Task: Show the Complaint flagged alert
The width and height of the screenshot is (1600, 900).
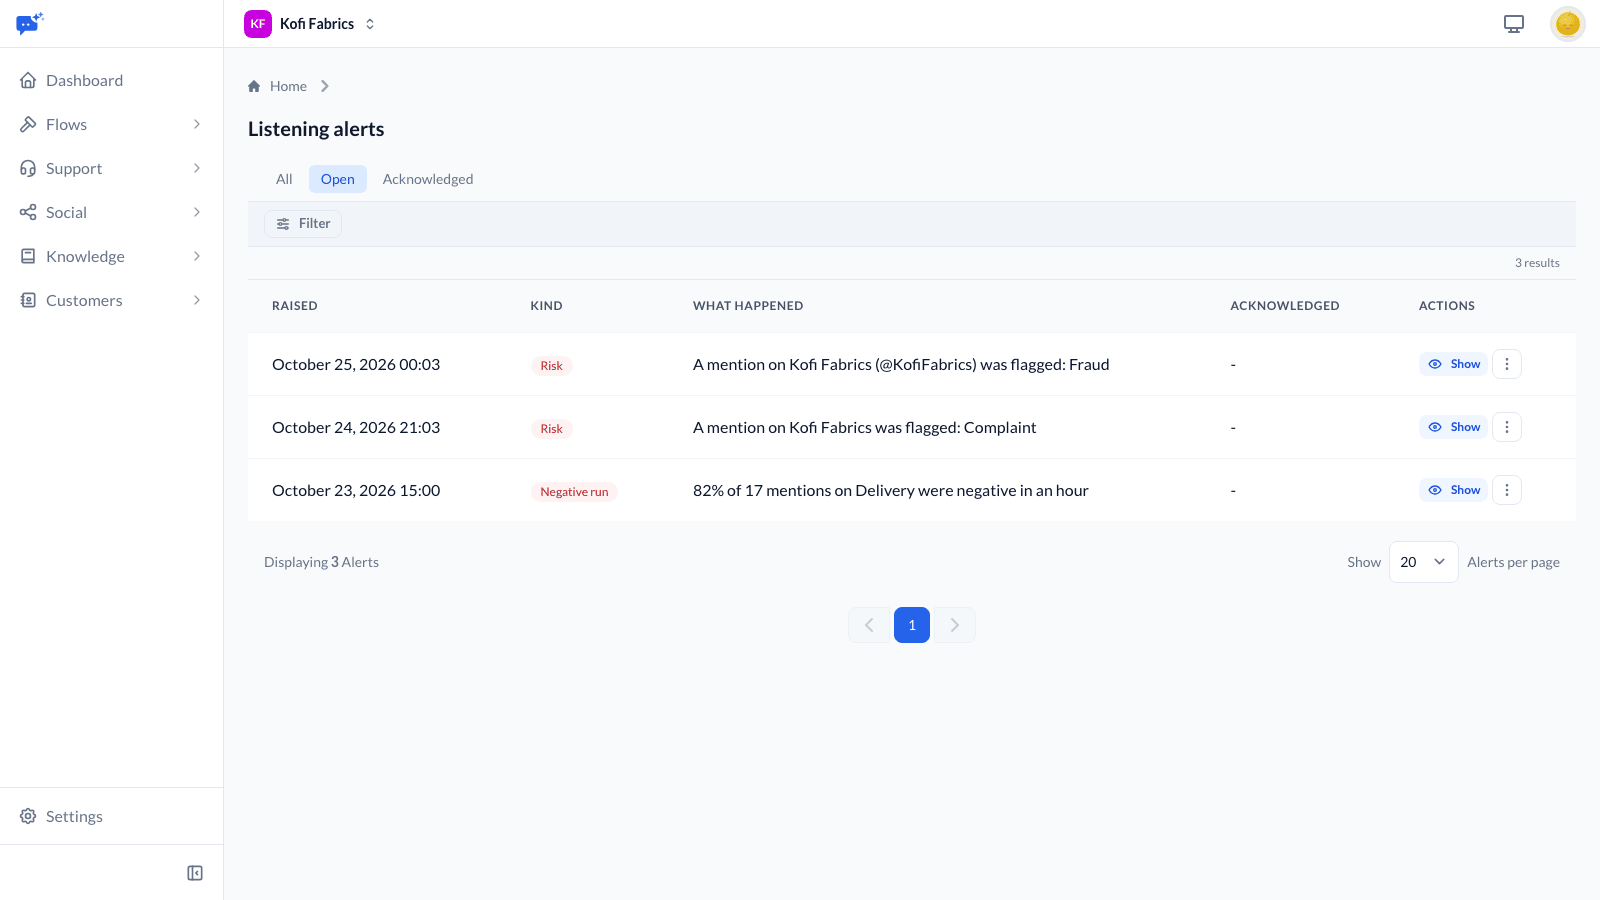Action: click(1454, 427)
